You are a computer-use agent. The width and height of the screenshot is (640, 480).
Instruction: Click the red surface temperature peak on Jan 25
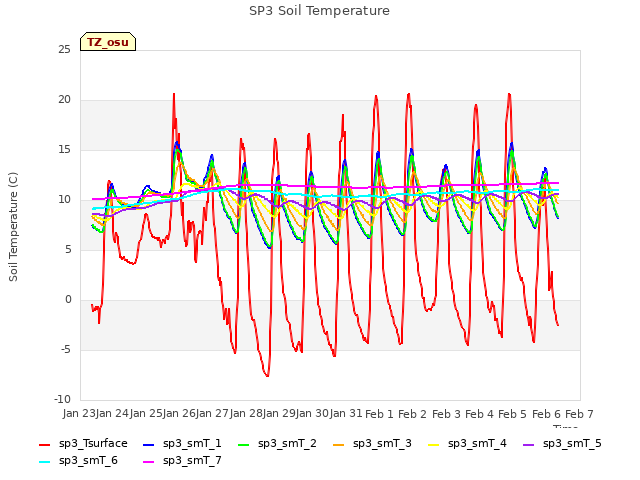[174, 94]
